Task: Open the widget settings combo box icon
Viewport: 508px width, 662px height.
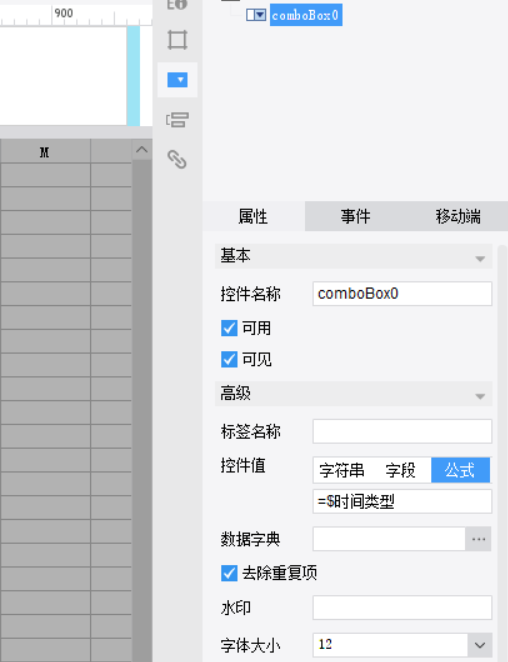Action: click(x=177, y=80)
